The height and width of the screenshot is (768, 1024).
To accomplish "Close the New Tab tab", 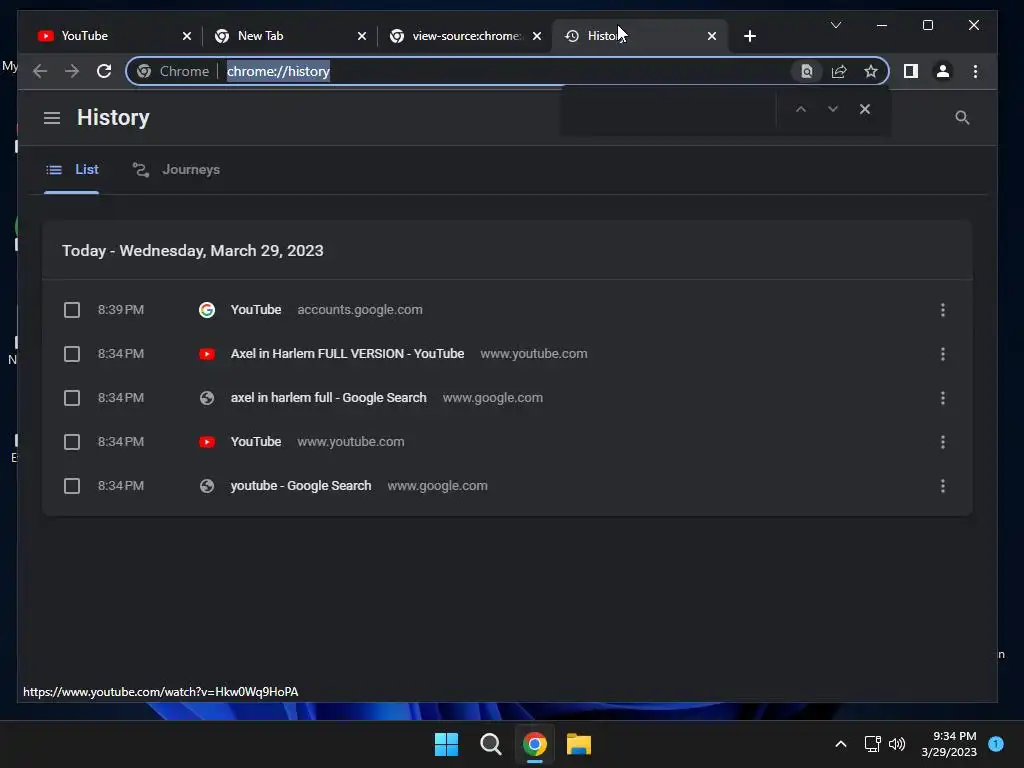I will (x=362, y=36).
